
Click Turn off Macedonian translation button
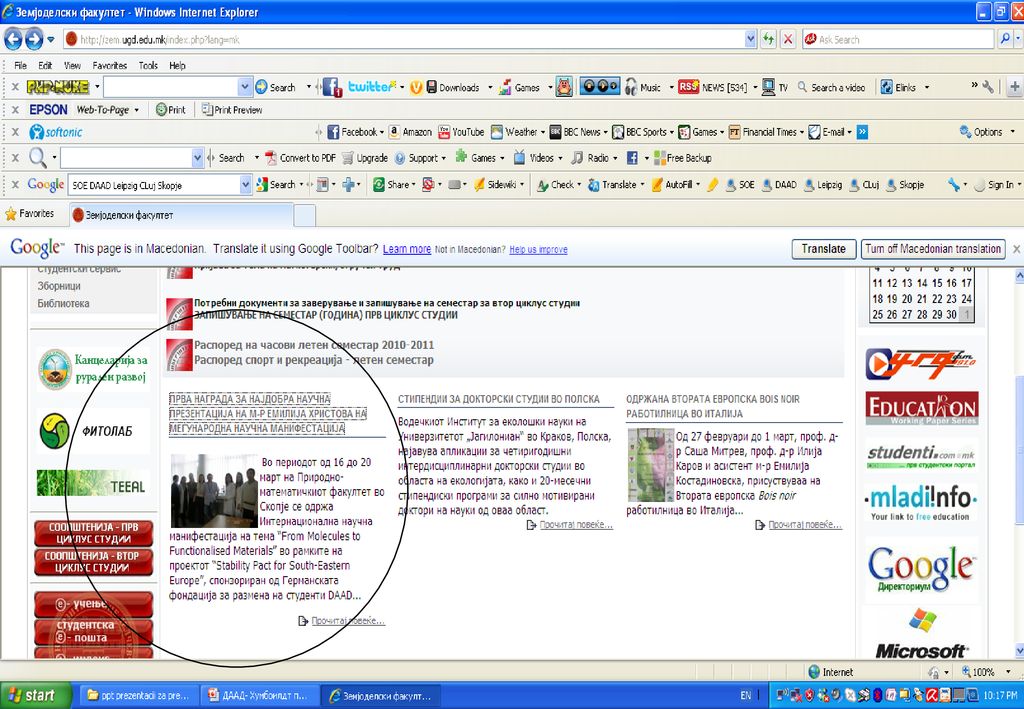pyautogui.click(x=933, y=249)
